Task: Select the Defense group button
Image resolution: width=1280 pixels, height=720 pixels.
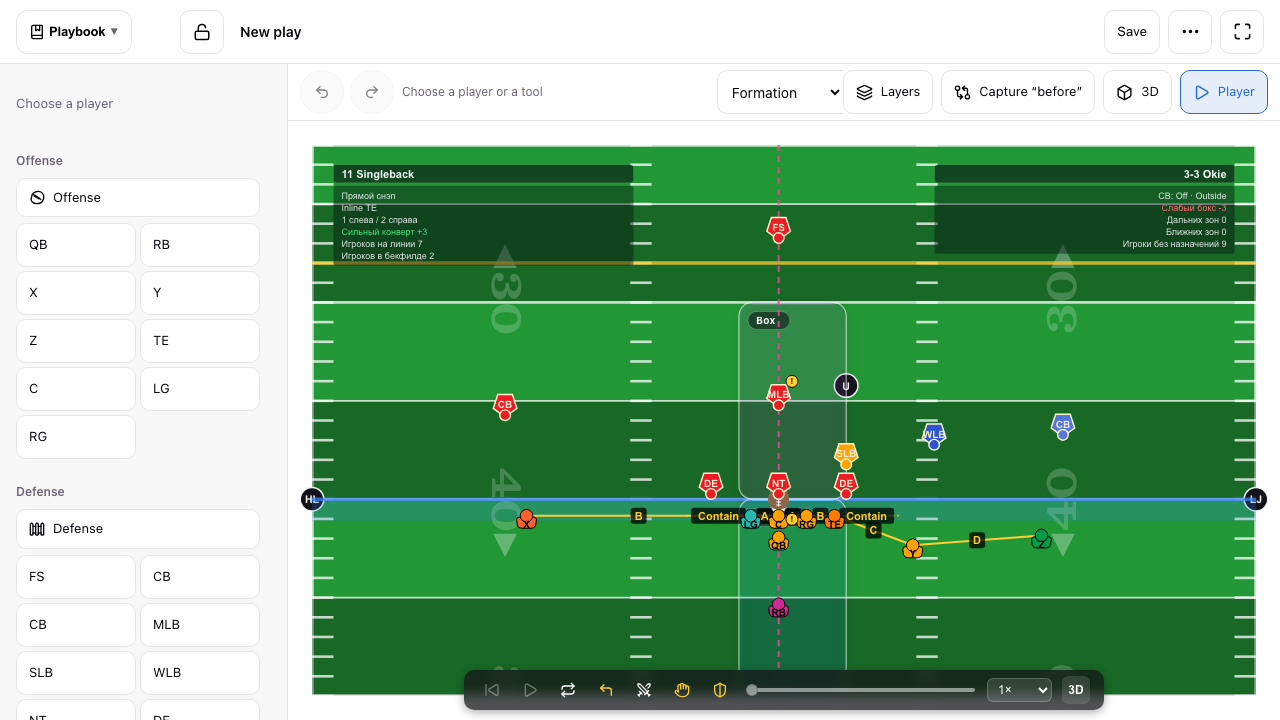Action: (138, 528)
